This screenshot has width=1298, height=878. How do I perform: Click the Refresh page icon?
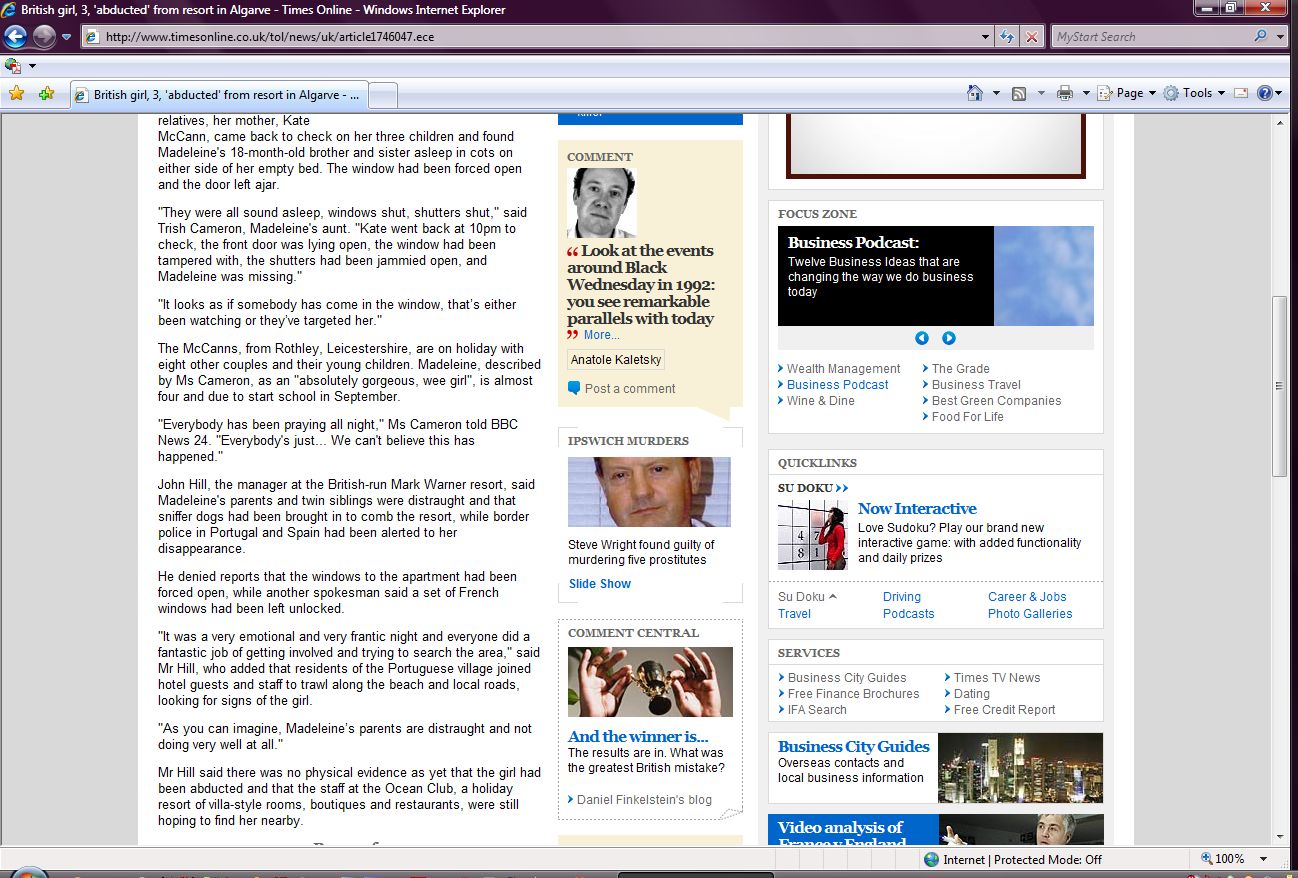1008,37
